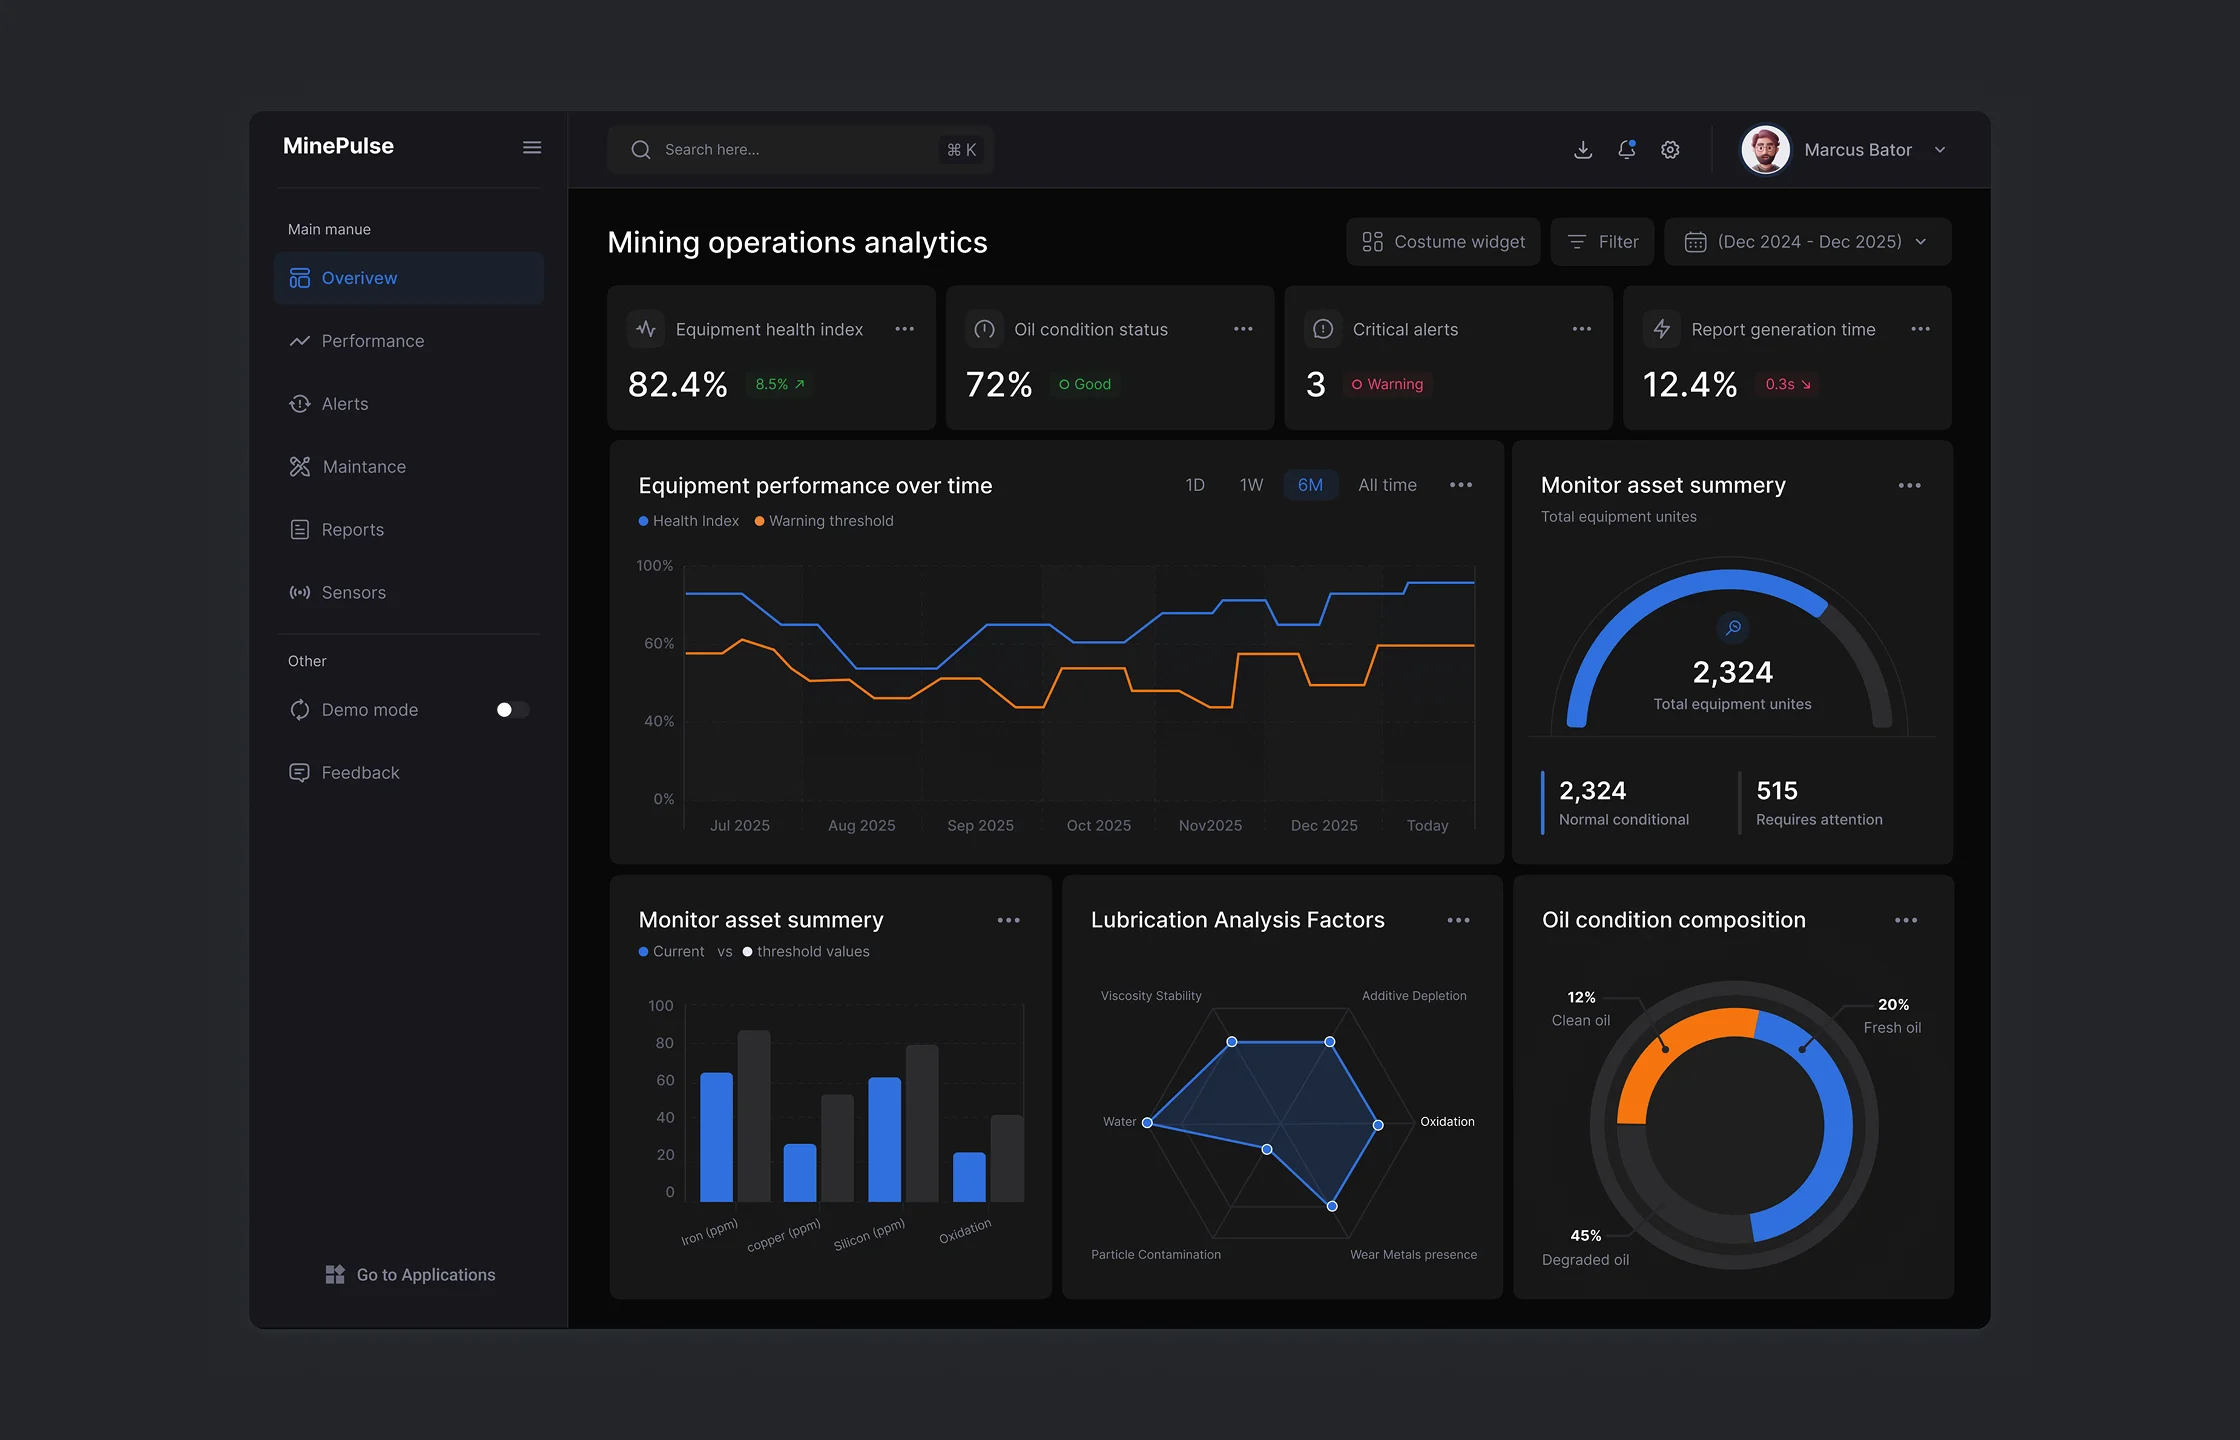2240x1440 pixels.
Task: Toggle the Demo mode switch
Action: [x=512, y=710]
